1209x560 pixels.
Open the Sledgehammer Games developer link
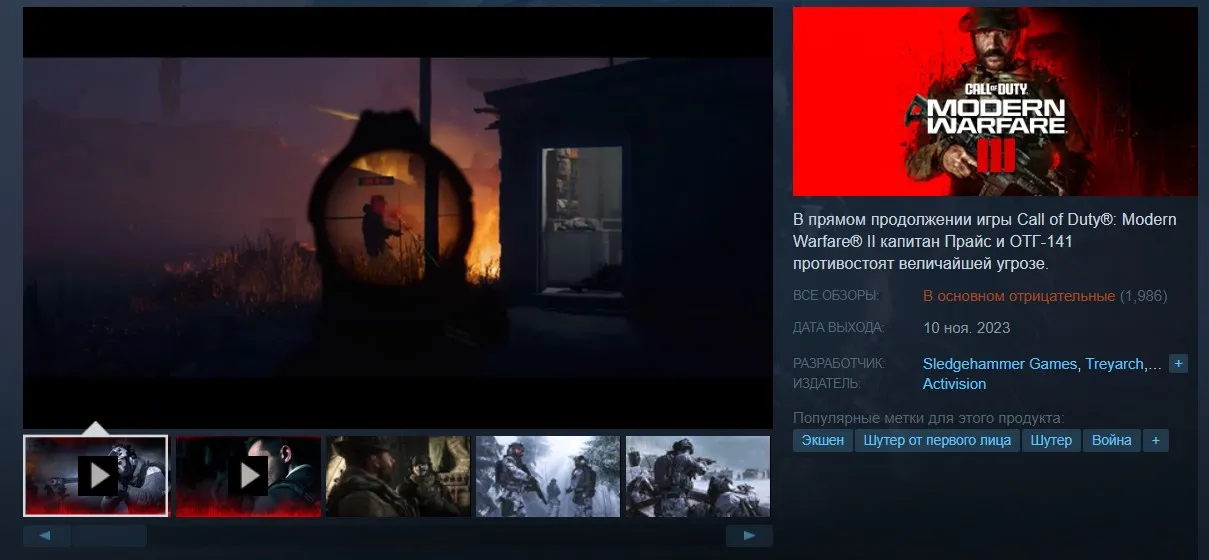[x=1000, y=364]
